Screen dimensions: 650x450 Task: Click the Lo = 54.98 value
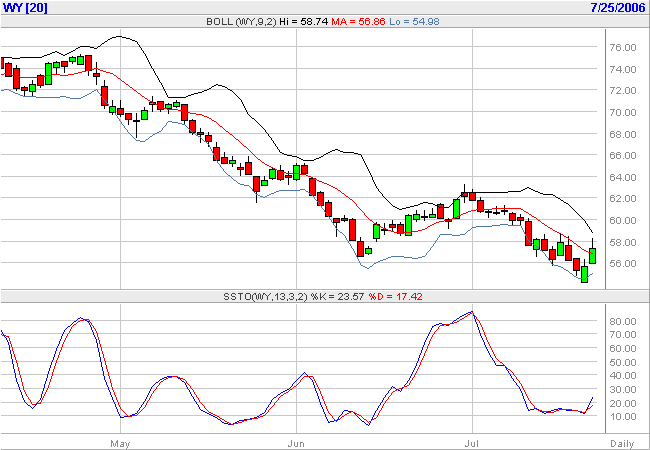(x=414, y=22)
